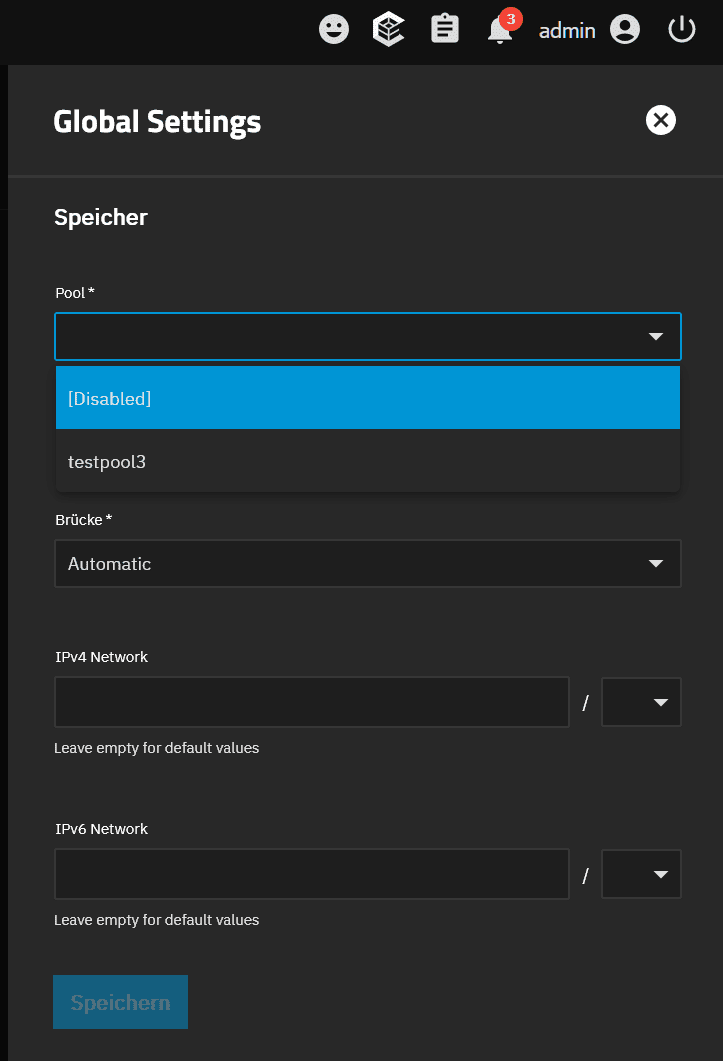The height and width of the screenshot is (1061, 723).
Task: Close the Global Settings panel
Action: coord(660,121)
